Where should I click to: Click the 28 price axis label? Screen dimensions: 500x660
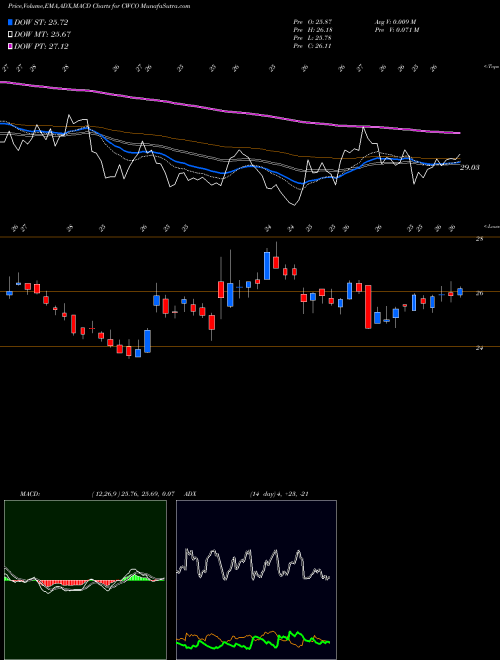[479, 239]
